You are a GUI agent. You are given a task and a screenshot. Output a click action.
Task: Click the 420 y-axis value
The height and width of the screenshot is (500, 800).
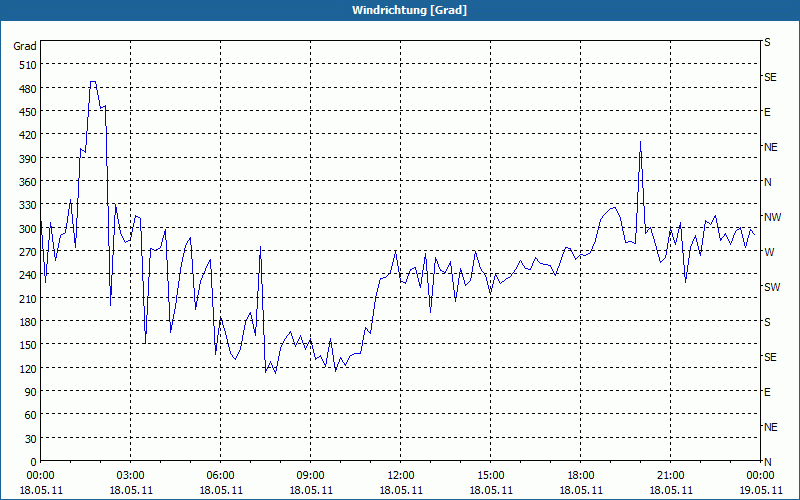28,135
